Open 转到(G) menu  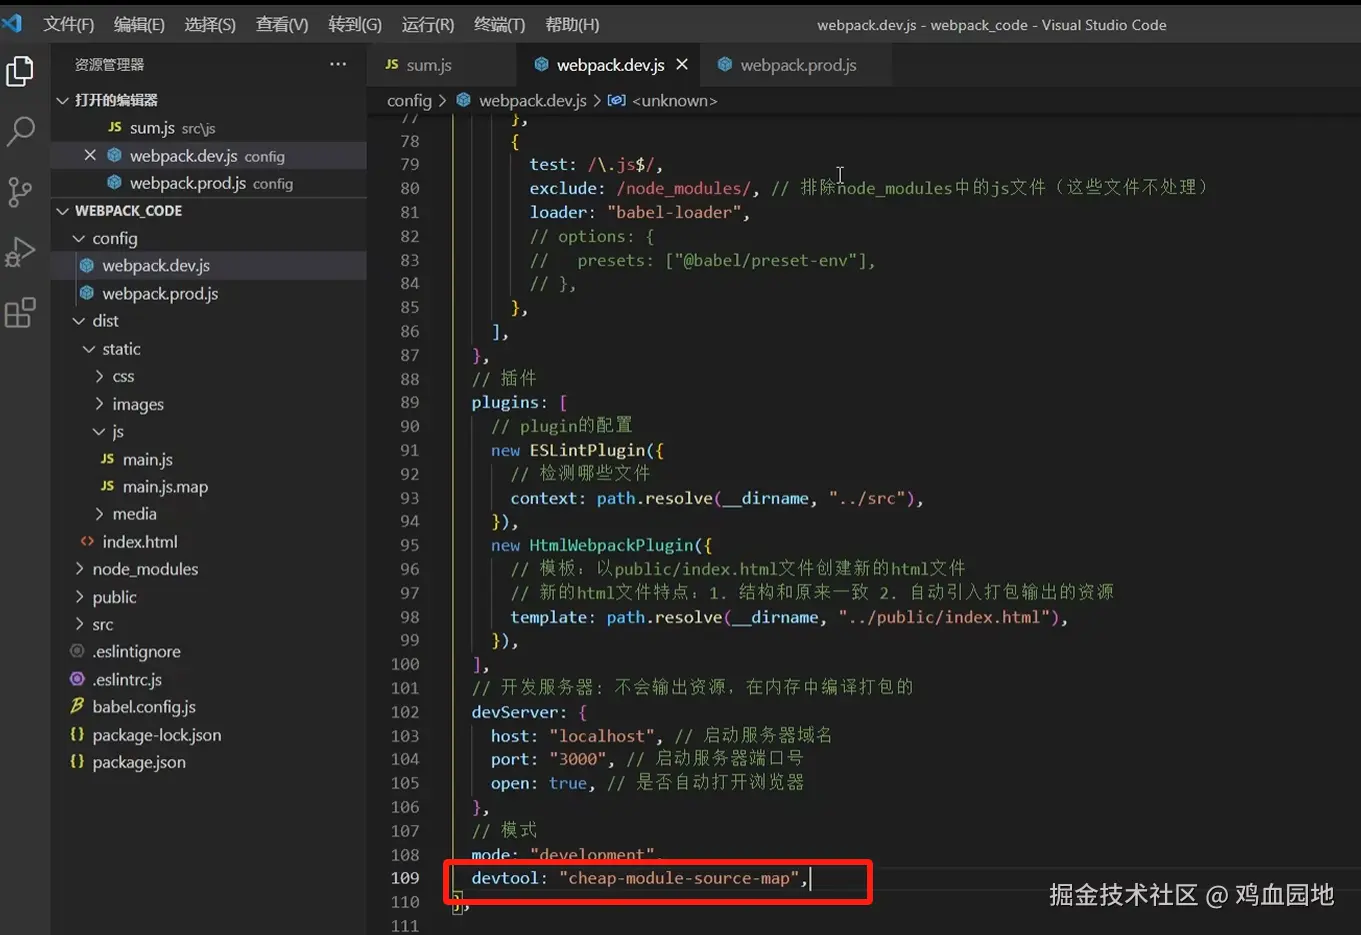(x=355, y=24)
